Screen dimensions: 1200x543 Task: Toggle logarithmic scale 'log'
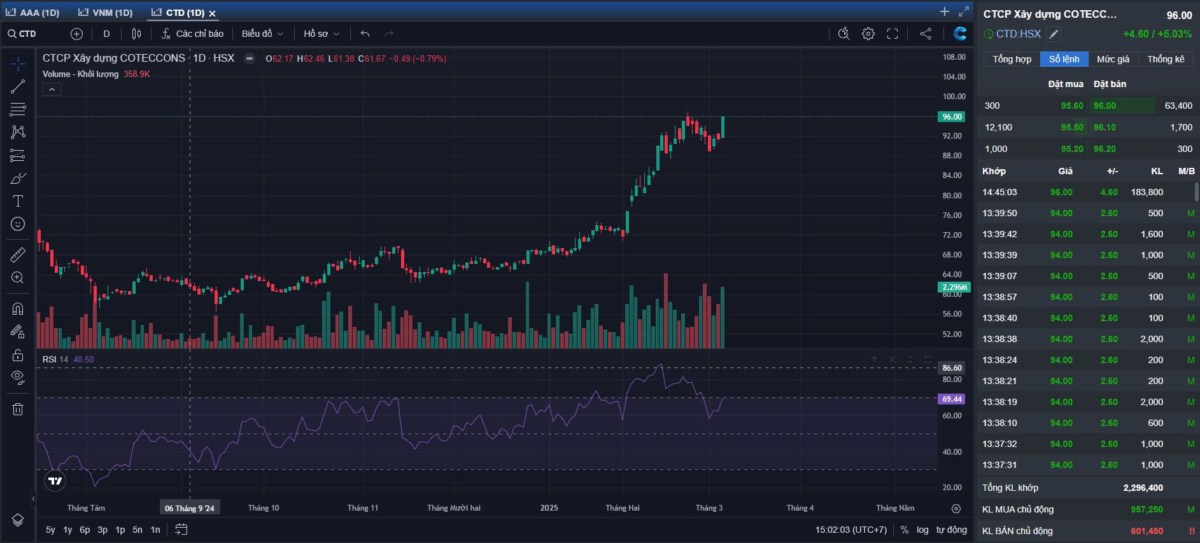pos(921,529)
